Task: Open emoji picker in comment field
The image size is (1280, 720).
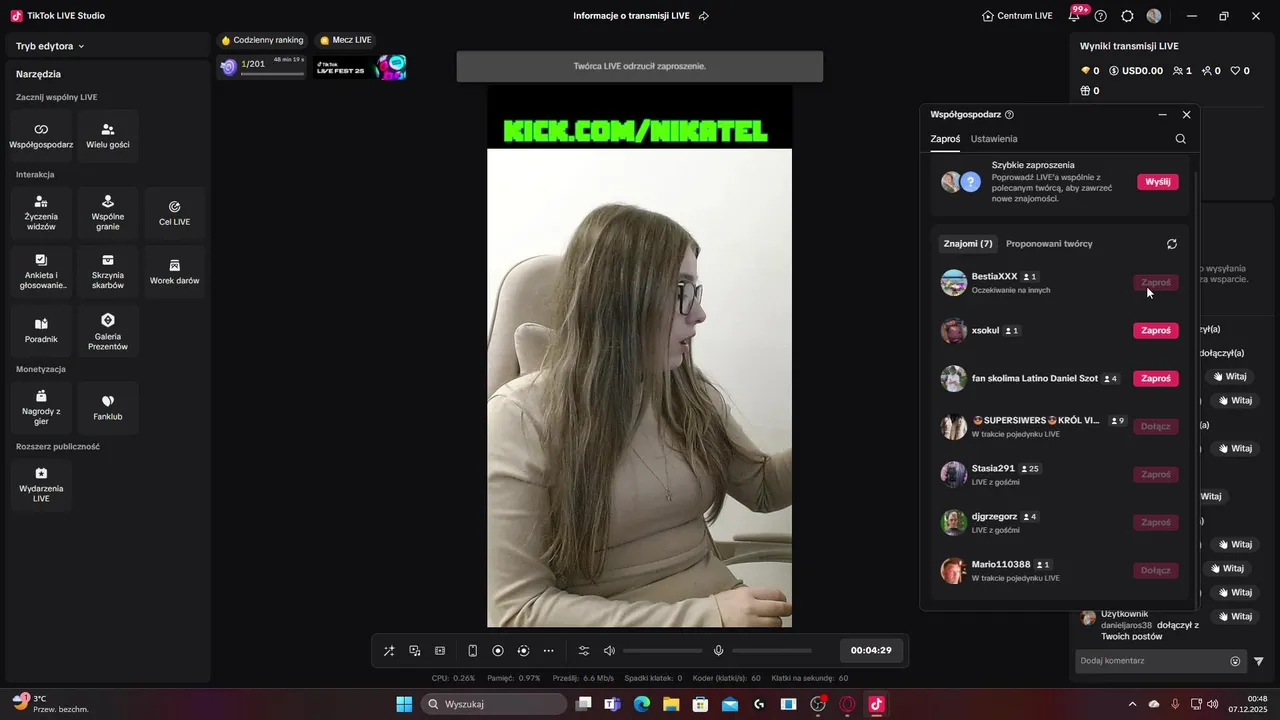Action: [1235, 661]
